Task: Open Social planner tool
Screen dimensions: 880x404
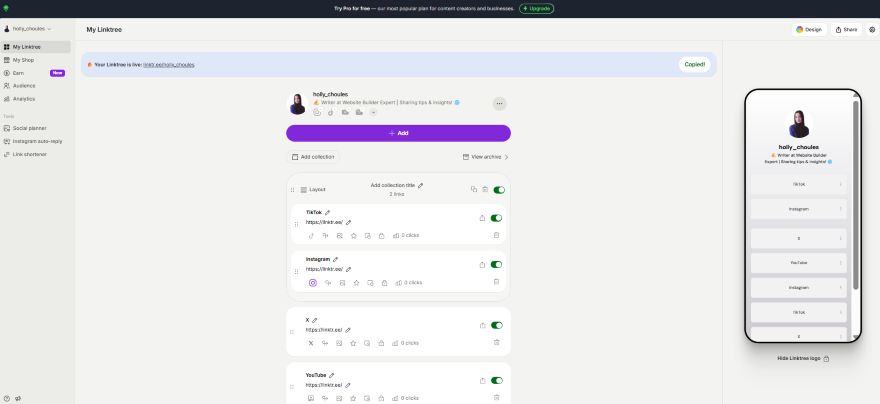Action: 36,128
